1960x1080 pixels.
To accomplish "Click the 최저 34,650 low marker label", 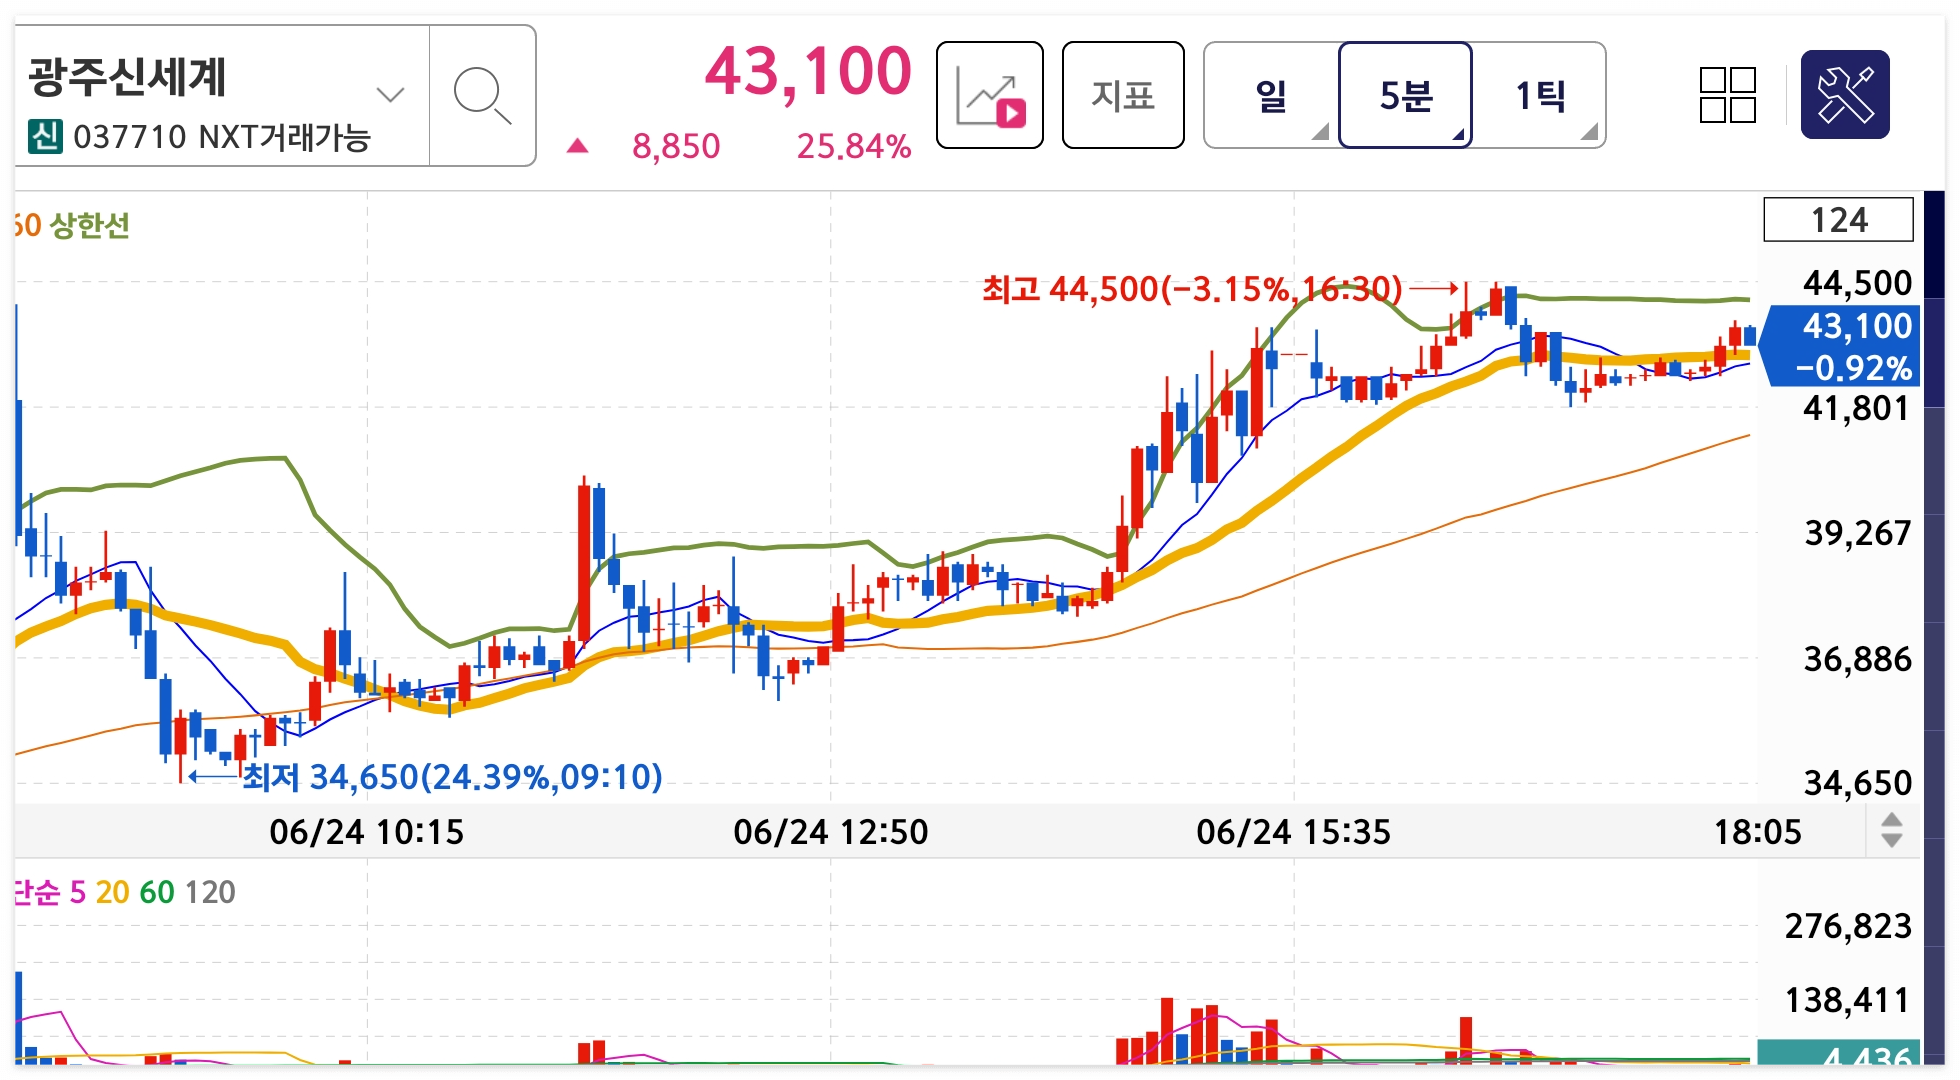I will tap(452, 777).
